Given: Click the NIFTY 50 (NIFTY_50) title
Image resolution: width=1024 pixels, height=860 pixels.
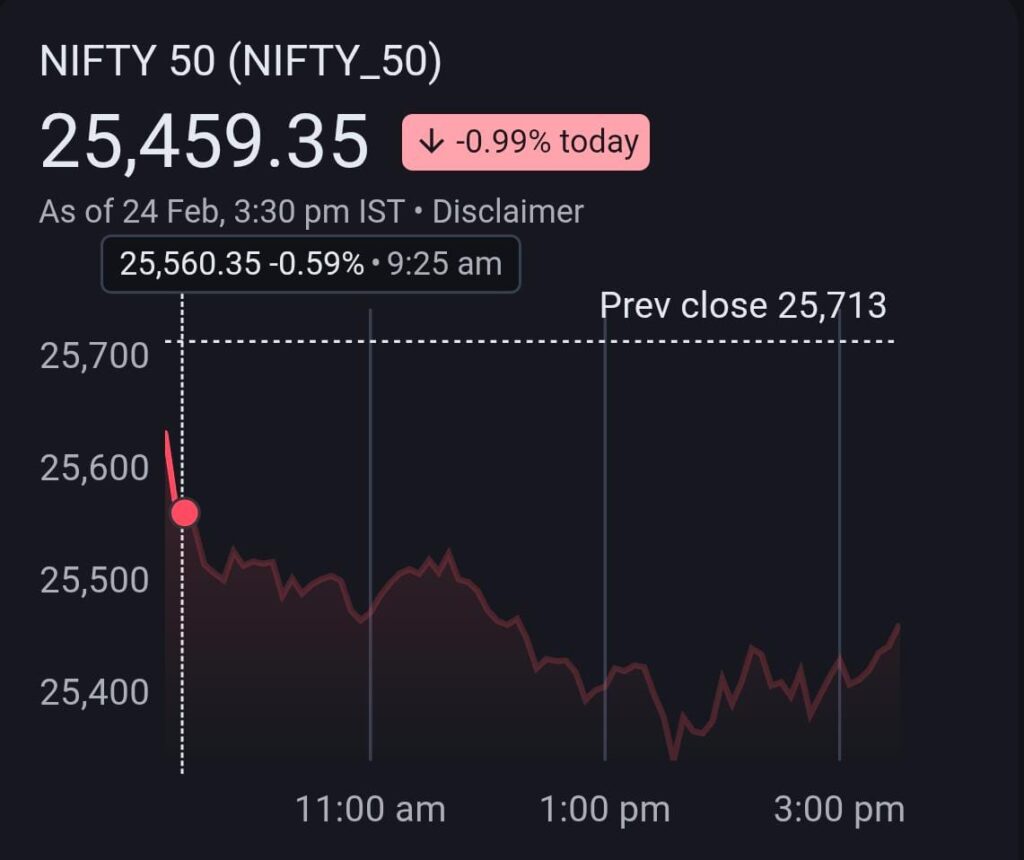Looking at the screenshot, I should (x=240, y=62).
